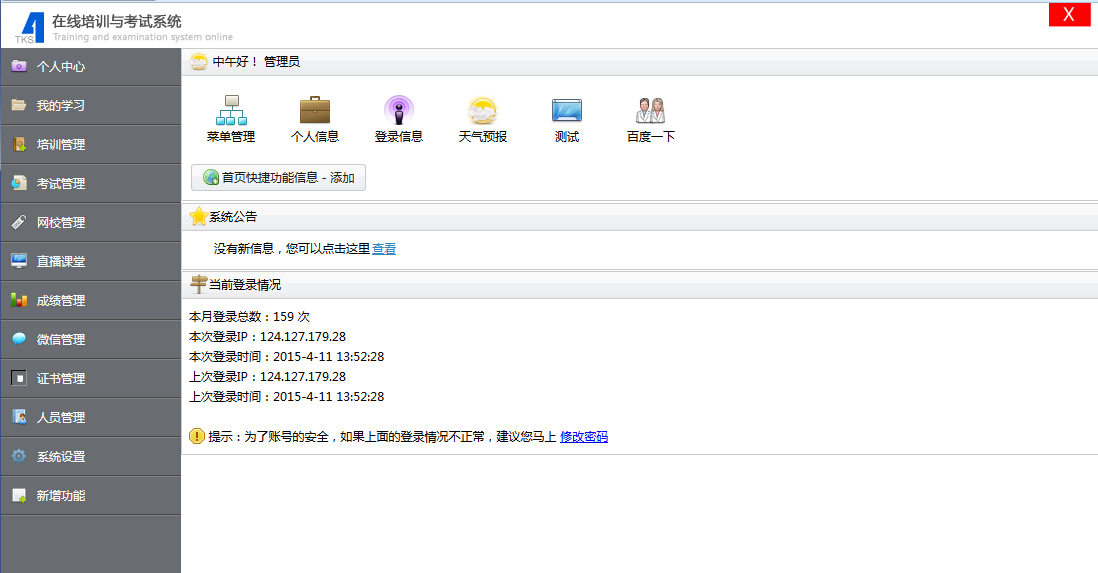Click the certificate icon beside 证书管理
Image resolution: width=1098 pixels, height=573 pixels.
[x=19, y=378]
